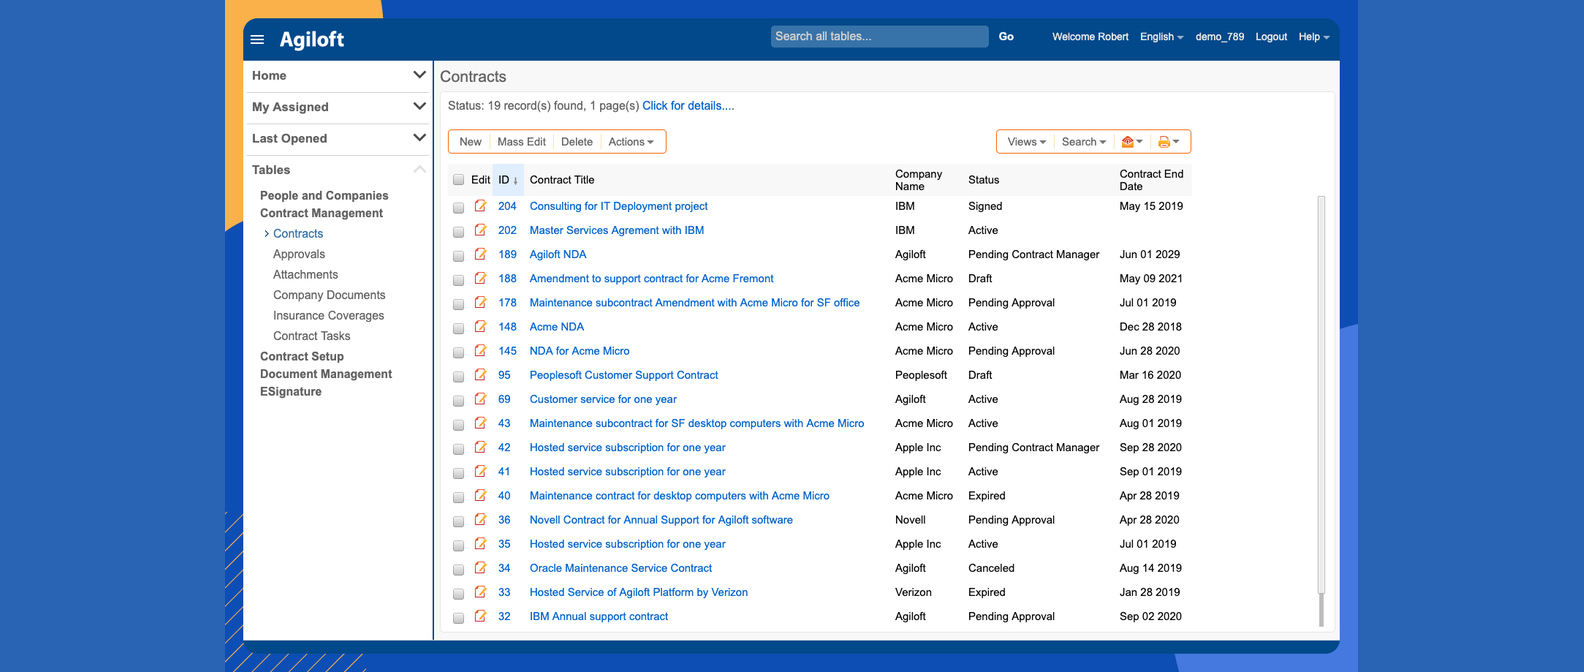Open the English language dropdown

(x=1161, y=37)
